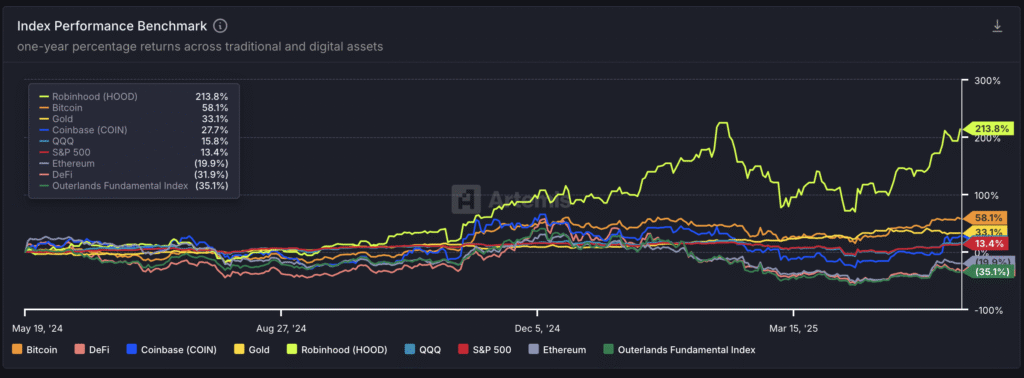Click the QQQ 15.8% row in tooltip box
The width and height of the screenshot is (1024, 378).
pyautogui.click(x=134, y=141)
